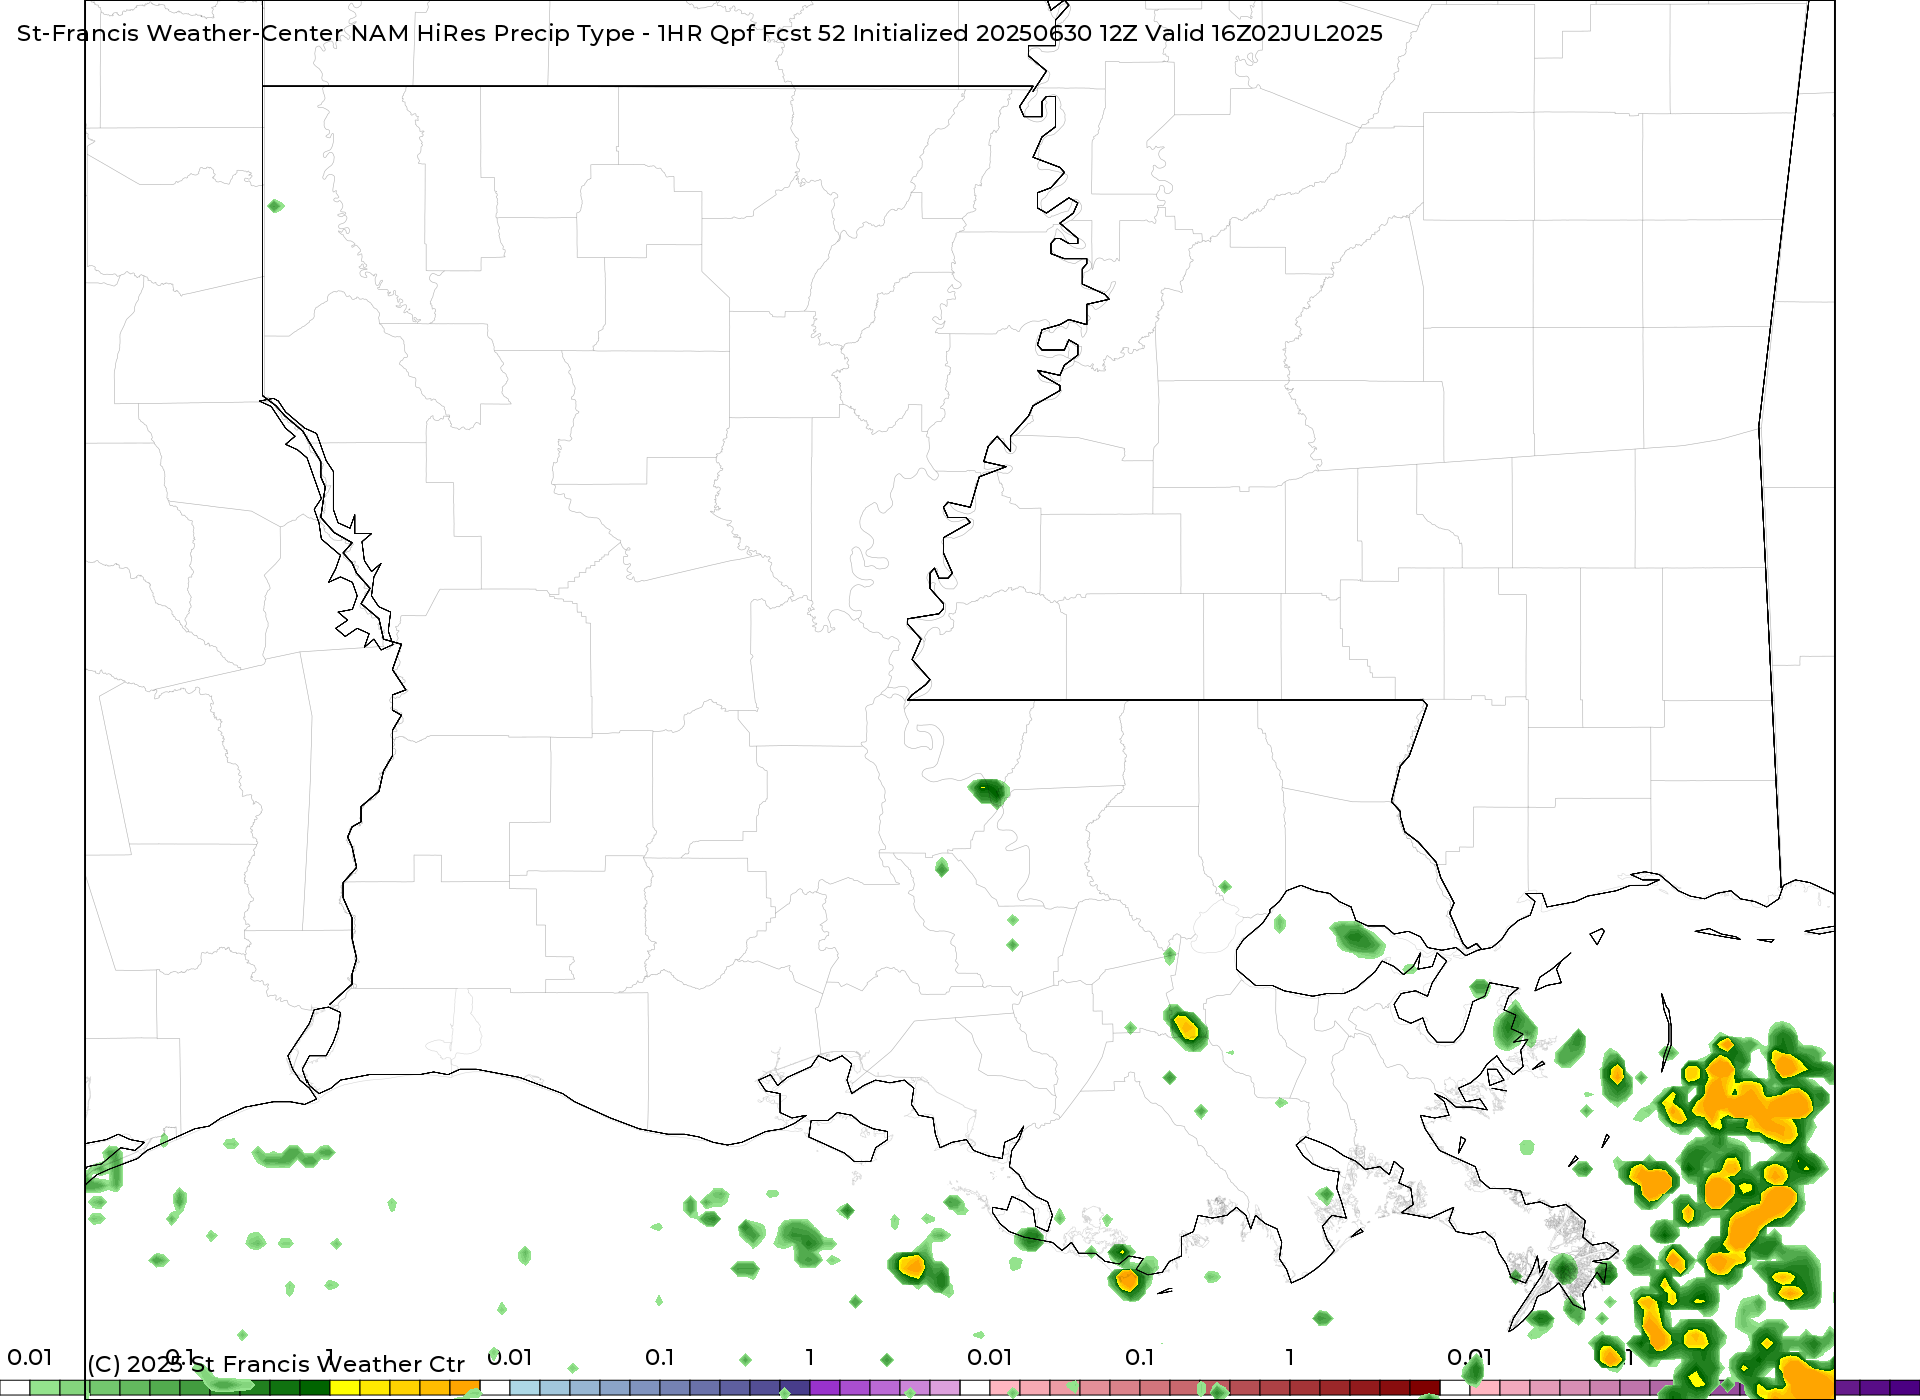Image resolution: width=1920 pixels, height=1400 pixels.
Task: Select the dark navy blue legend swatch
Action: (x=795, y=1388)
